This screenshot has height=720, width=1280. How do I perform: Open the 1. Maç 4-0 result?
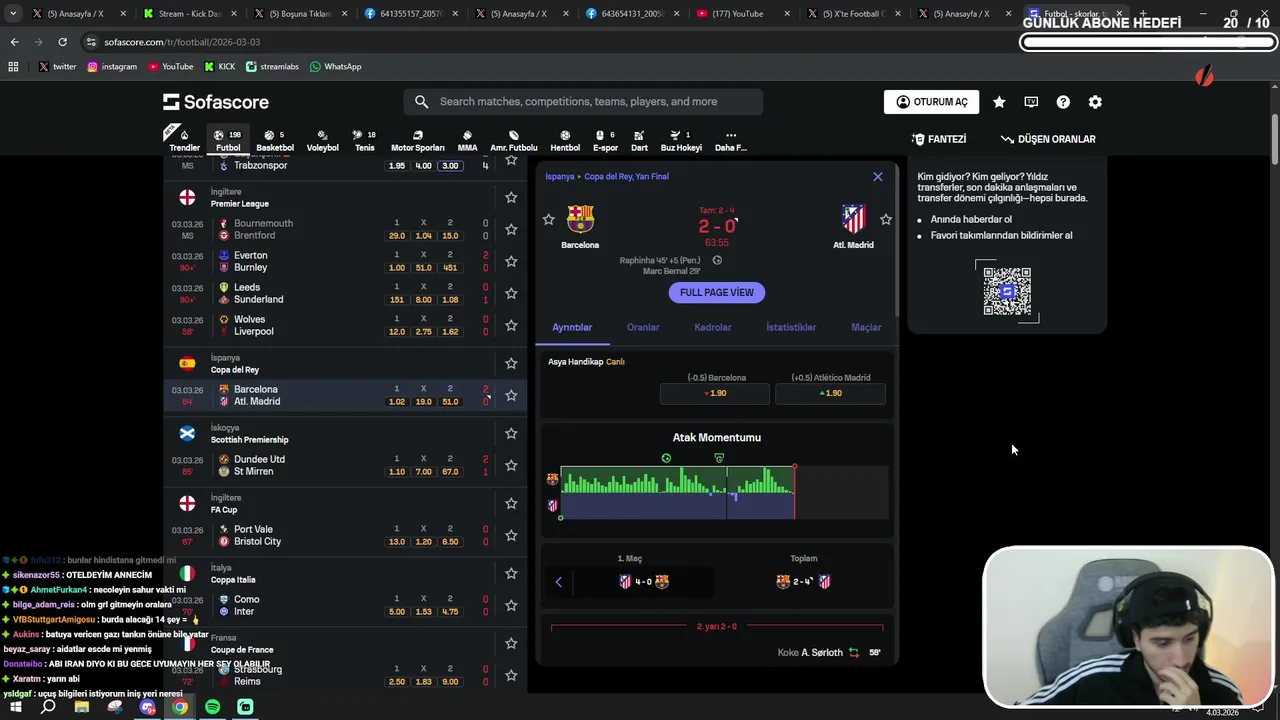pyautogui.click(x=643, y=582)
